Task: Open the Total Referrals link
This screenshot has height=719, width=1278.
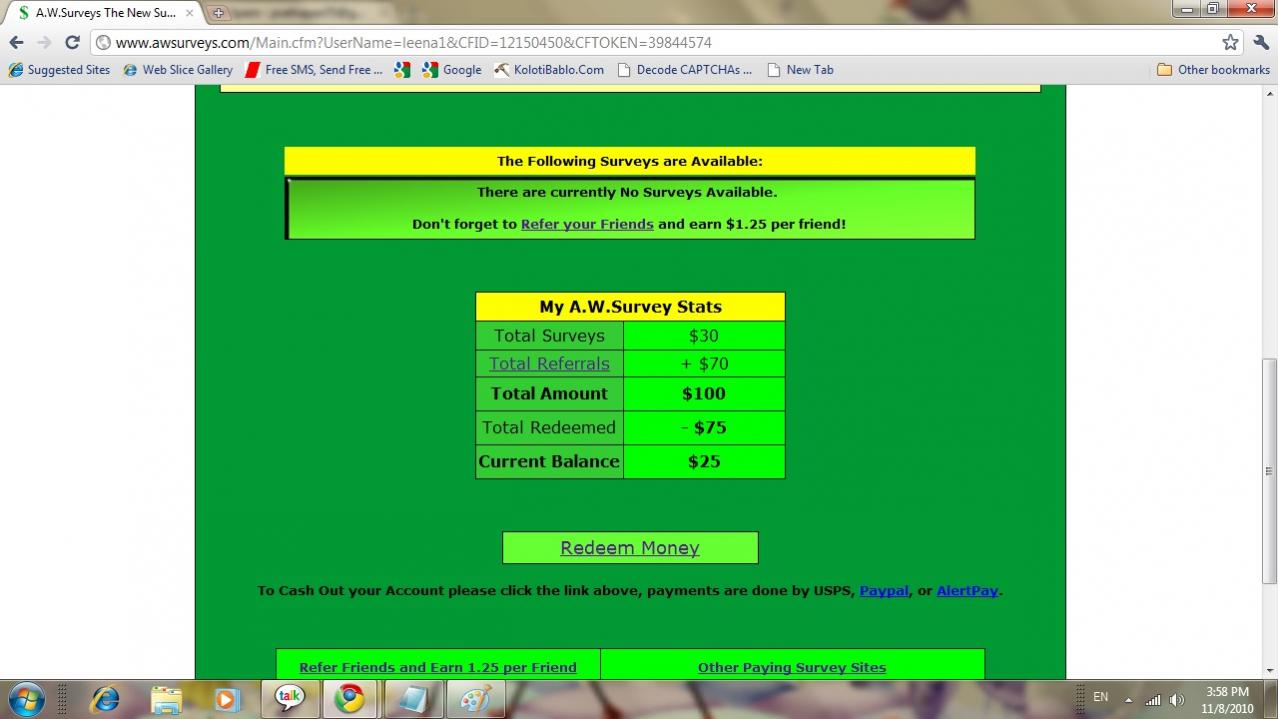Action: point(549,364)
